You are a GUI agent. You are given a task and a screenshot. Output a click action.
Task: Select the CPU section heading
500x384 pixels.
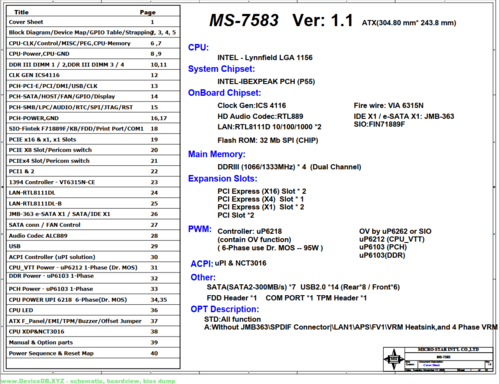198,47
